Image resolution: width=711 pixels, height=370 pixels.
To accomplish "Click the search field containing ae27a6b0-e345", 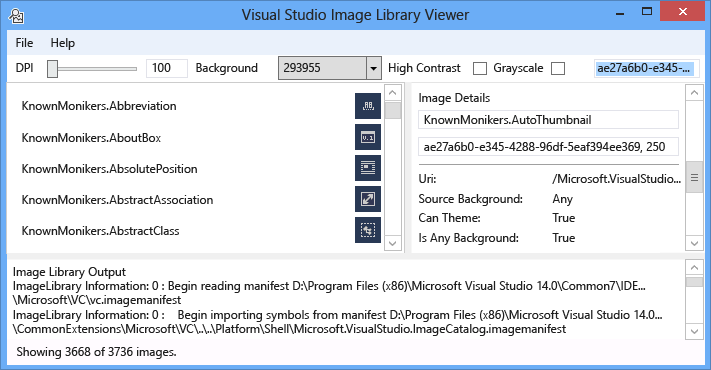I will [646, 68].
